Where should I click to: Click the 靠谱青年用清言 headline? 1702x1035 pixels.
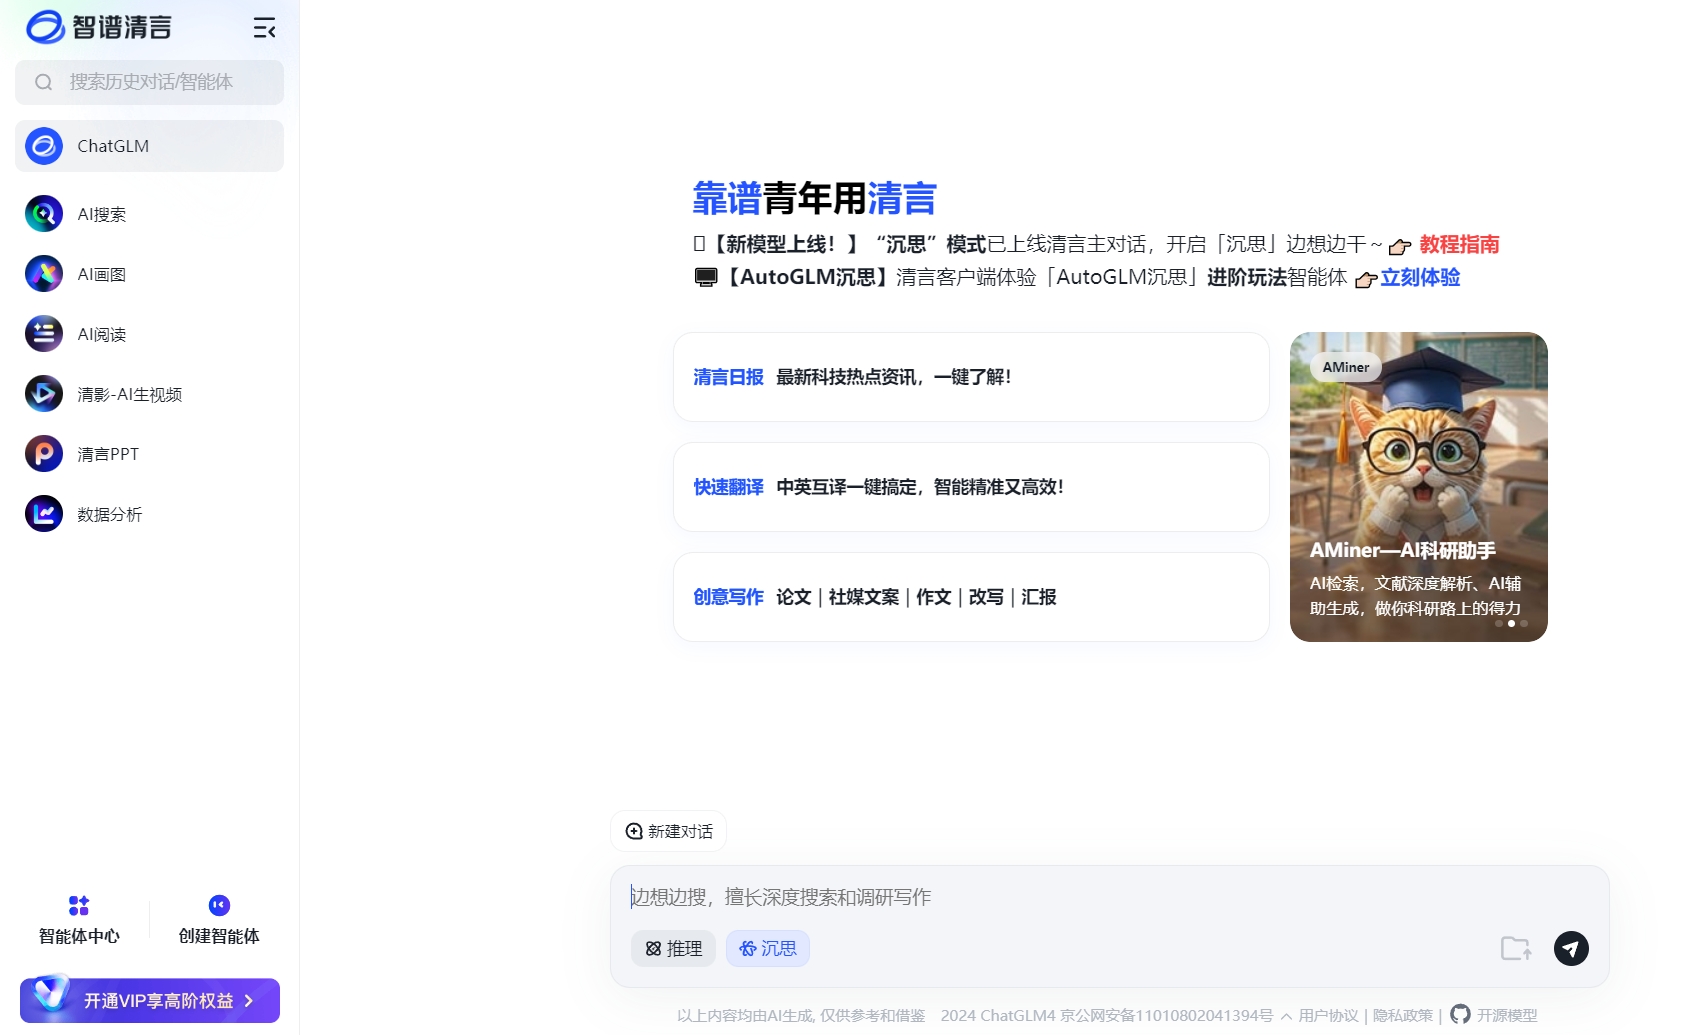pyautogui.click(x=814, y=198)
